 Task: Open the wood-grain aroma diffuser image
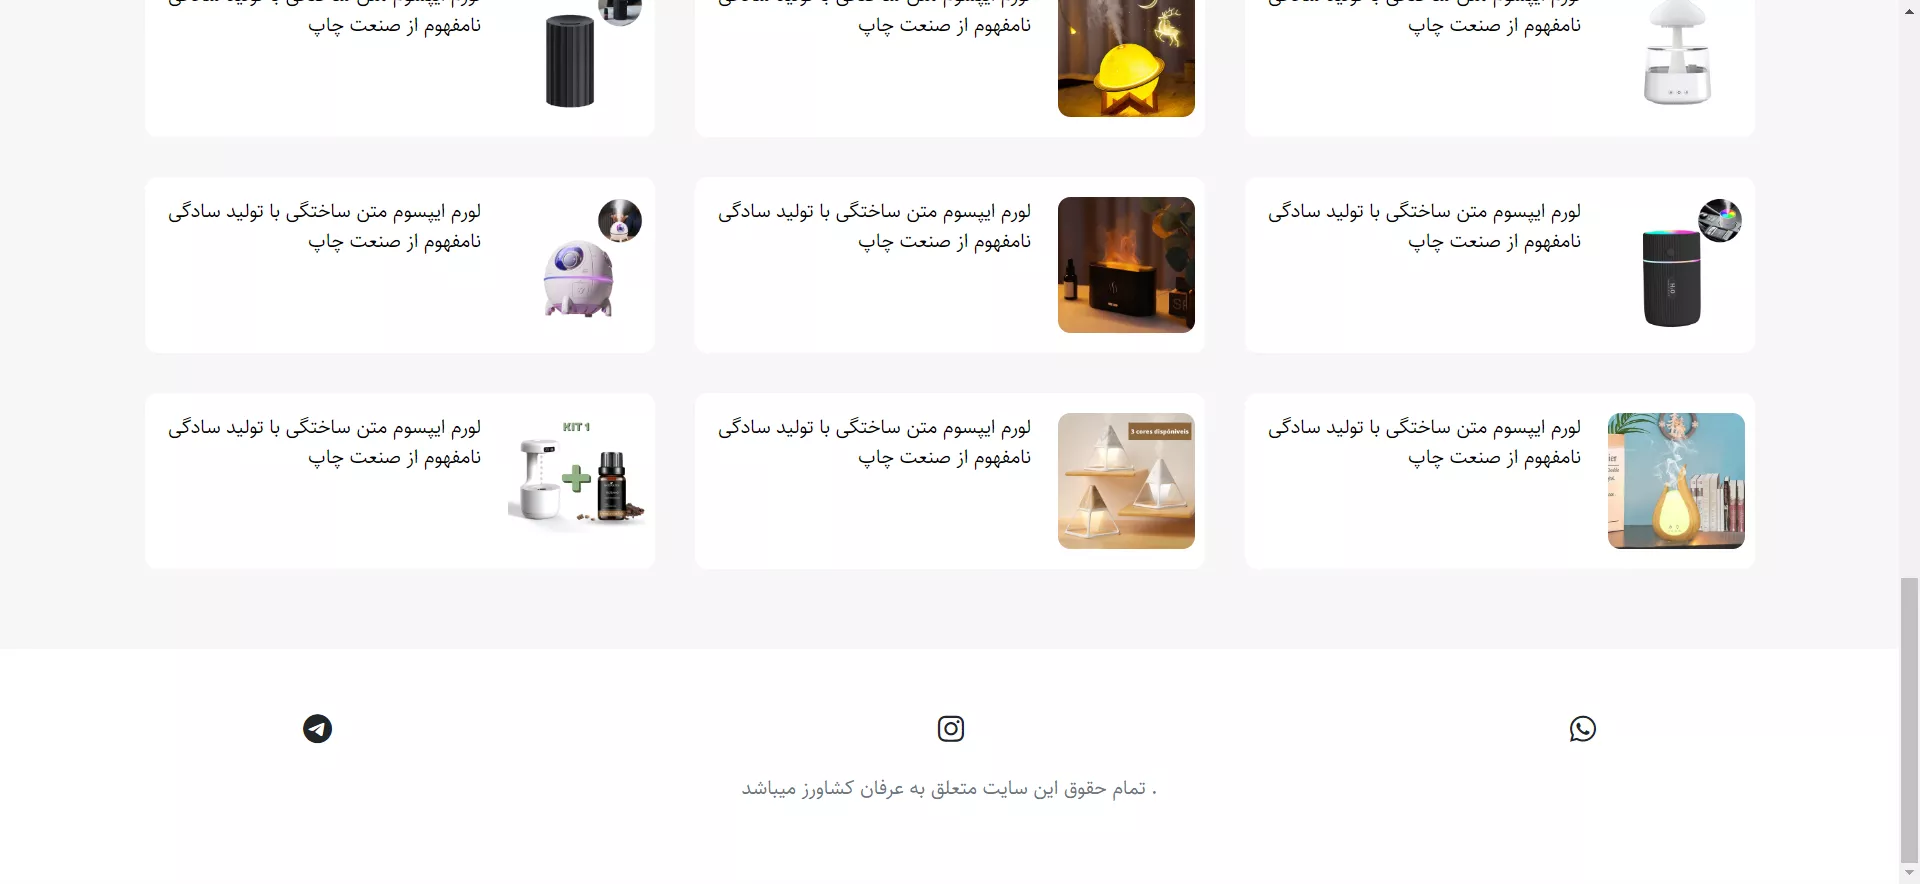(1676, 481)
